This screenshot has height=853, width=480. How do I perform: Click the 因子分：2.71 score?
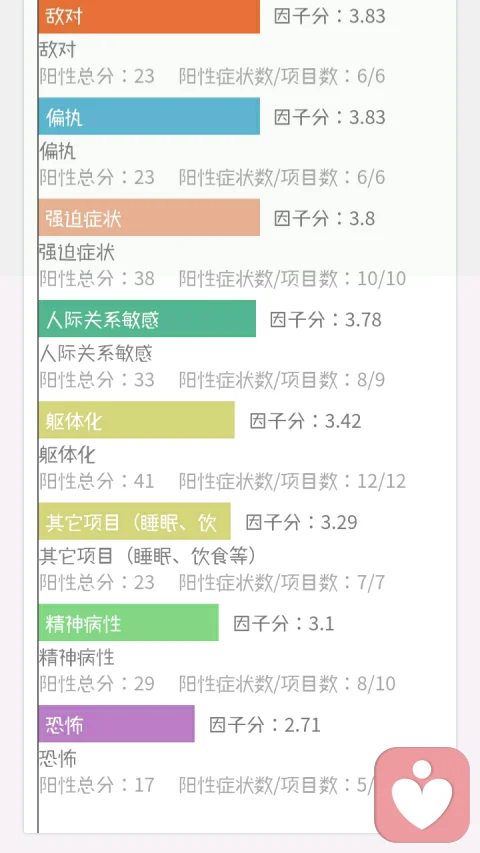point(265,725)
